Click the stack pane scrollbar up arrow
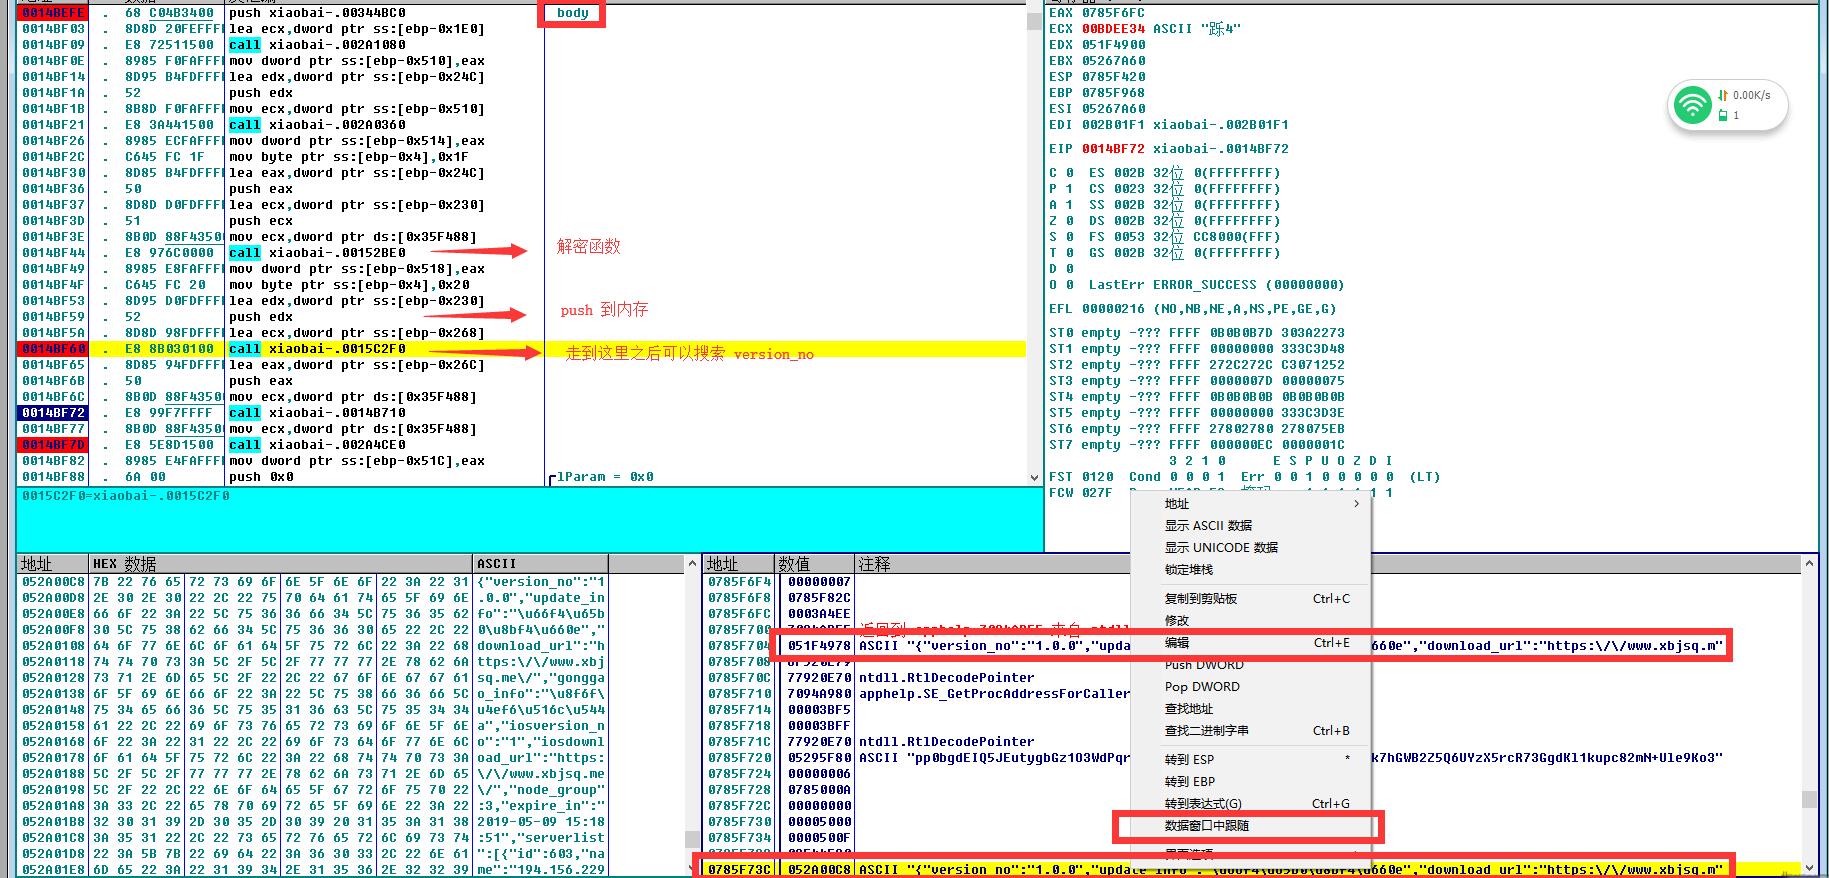This screenshot has width=1829, height=878. [x=1807, y=565]
